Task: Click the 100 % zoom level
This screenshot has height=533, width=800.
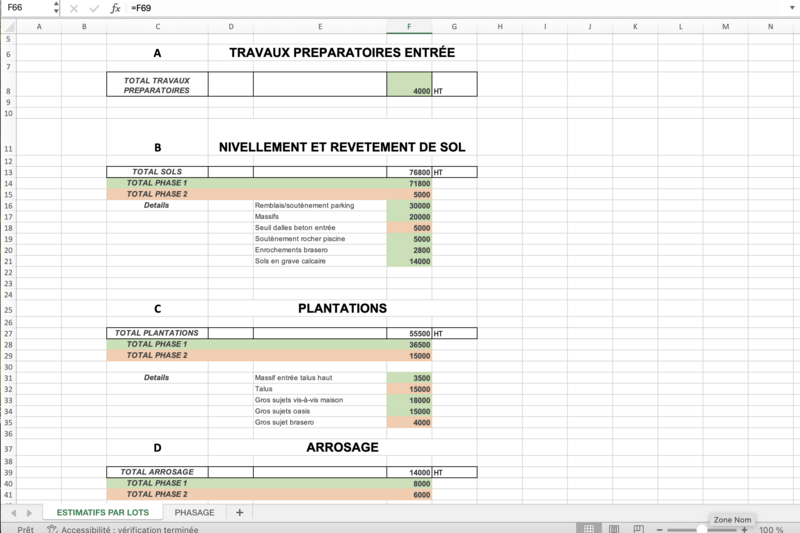Action: pos(771,529)
